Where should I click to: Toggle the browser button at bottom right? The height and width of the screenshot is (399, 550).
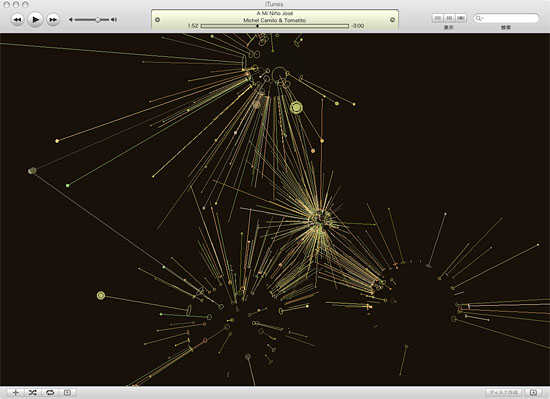pyautogui.click(x=533, y=392)
